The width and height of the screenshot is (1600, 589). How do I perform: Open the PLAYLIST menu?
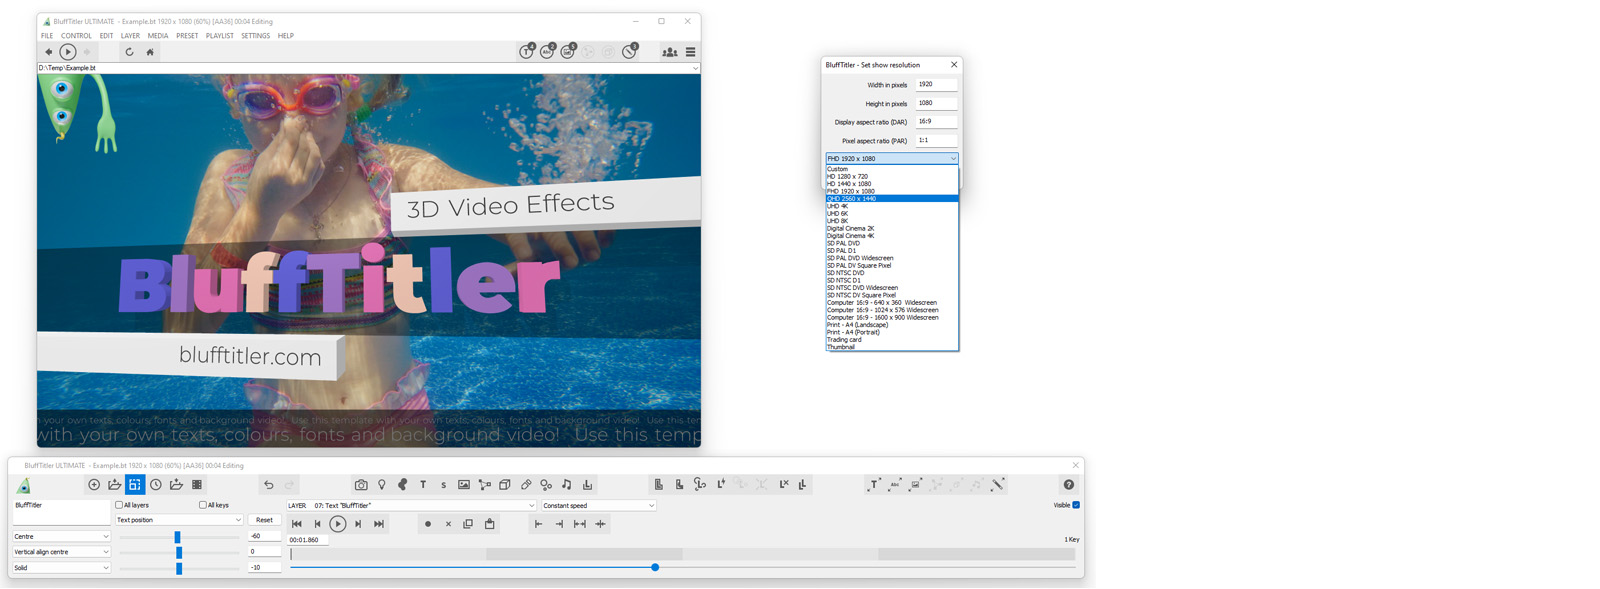click(x=220, y=36)
